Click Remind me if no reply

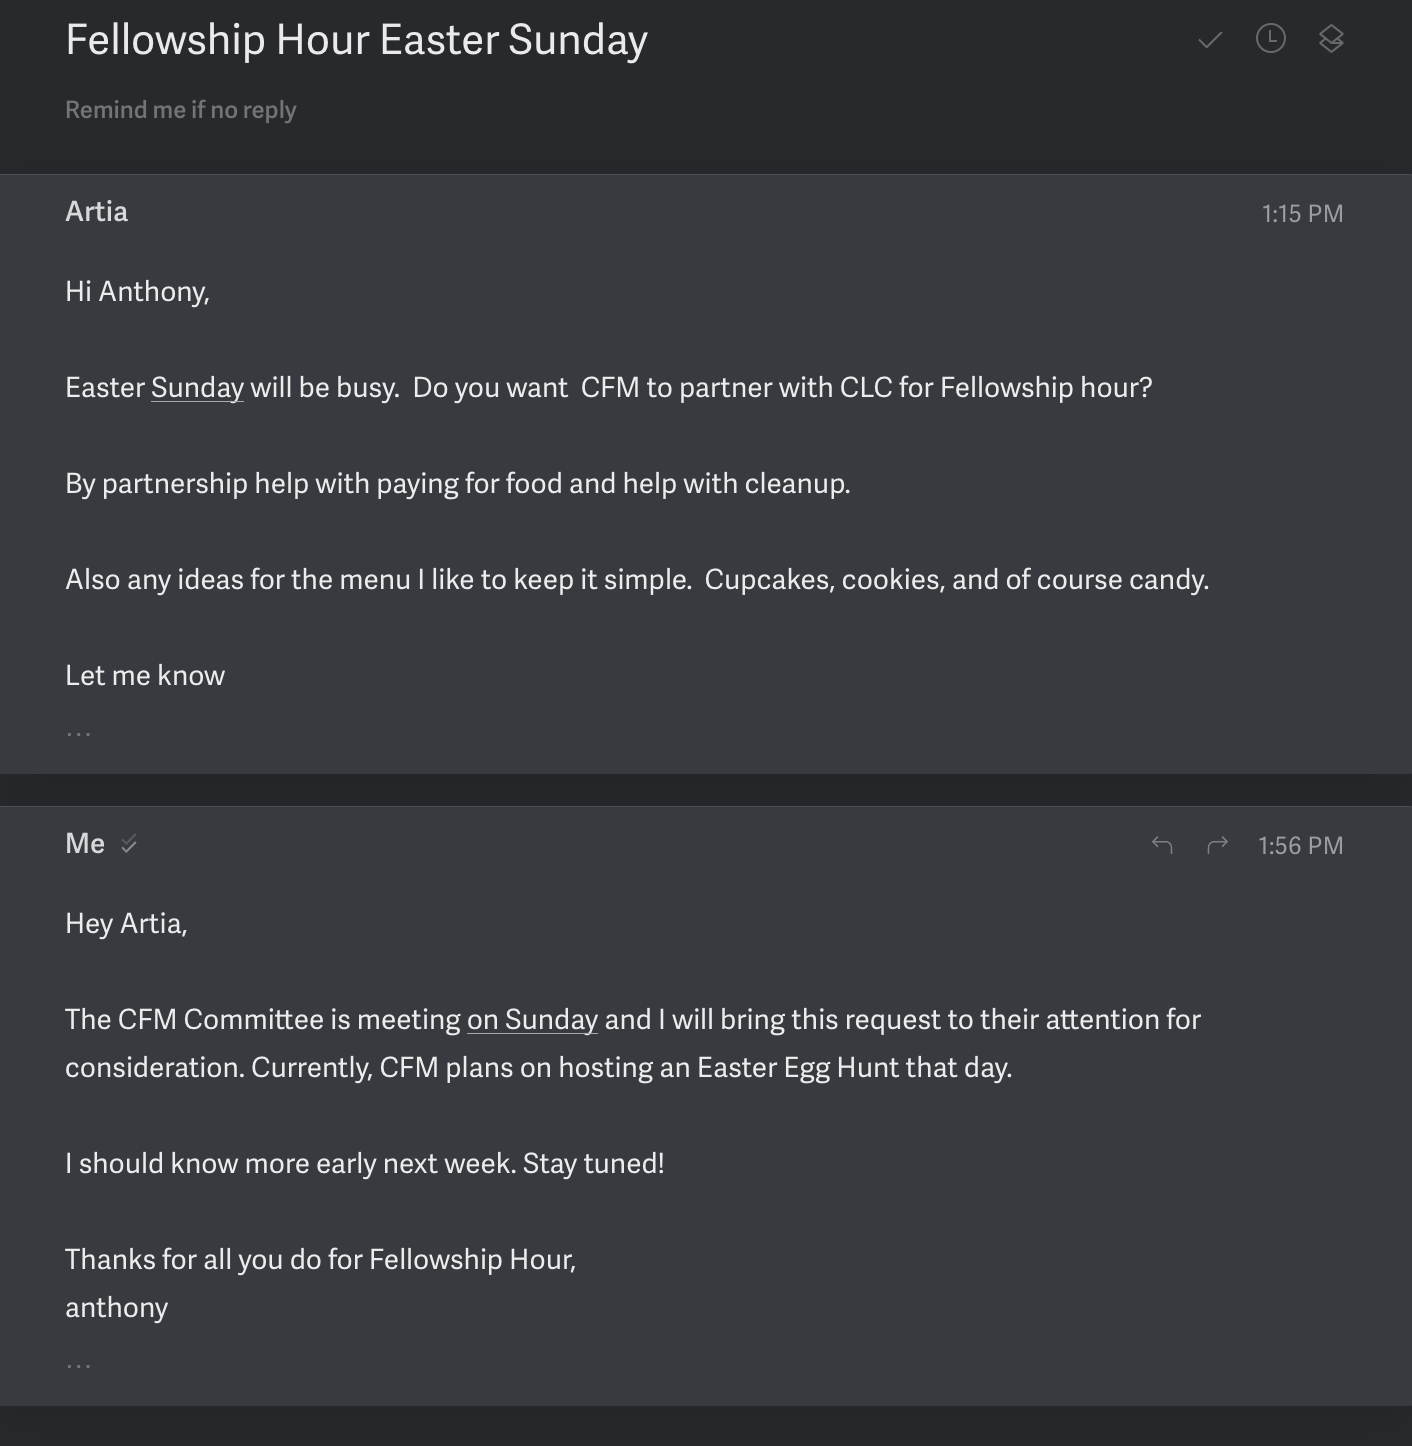coord(181,110)
